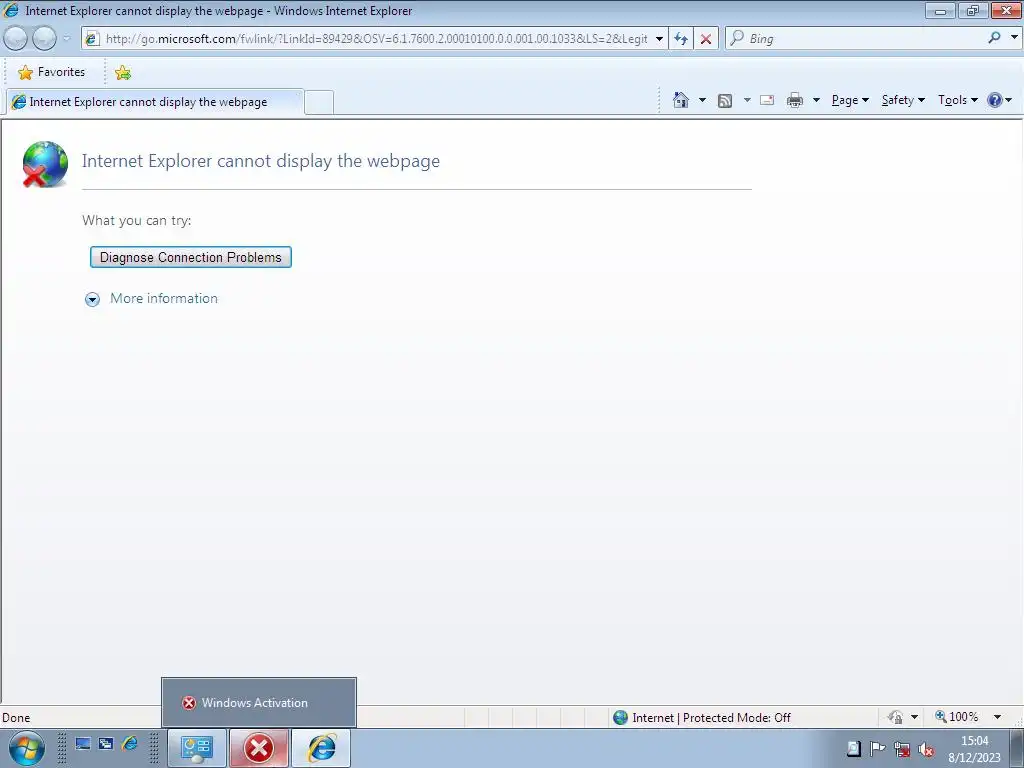Open Action Center flag tray icon
Image resolution: width=1024 pixels, height=768 pixels.
click(878, 749)
